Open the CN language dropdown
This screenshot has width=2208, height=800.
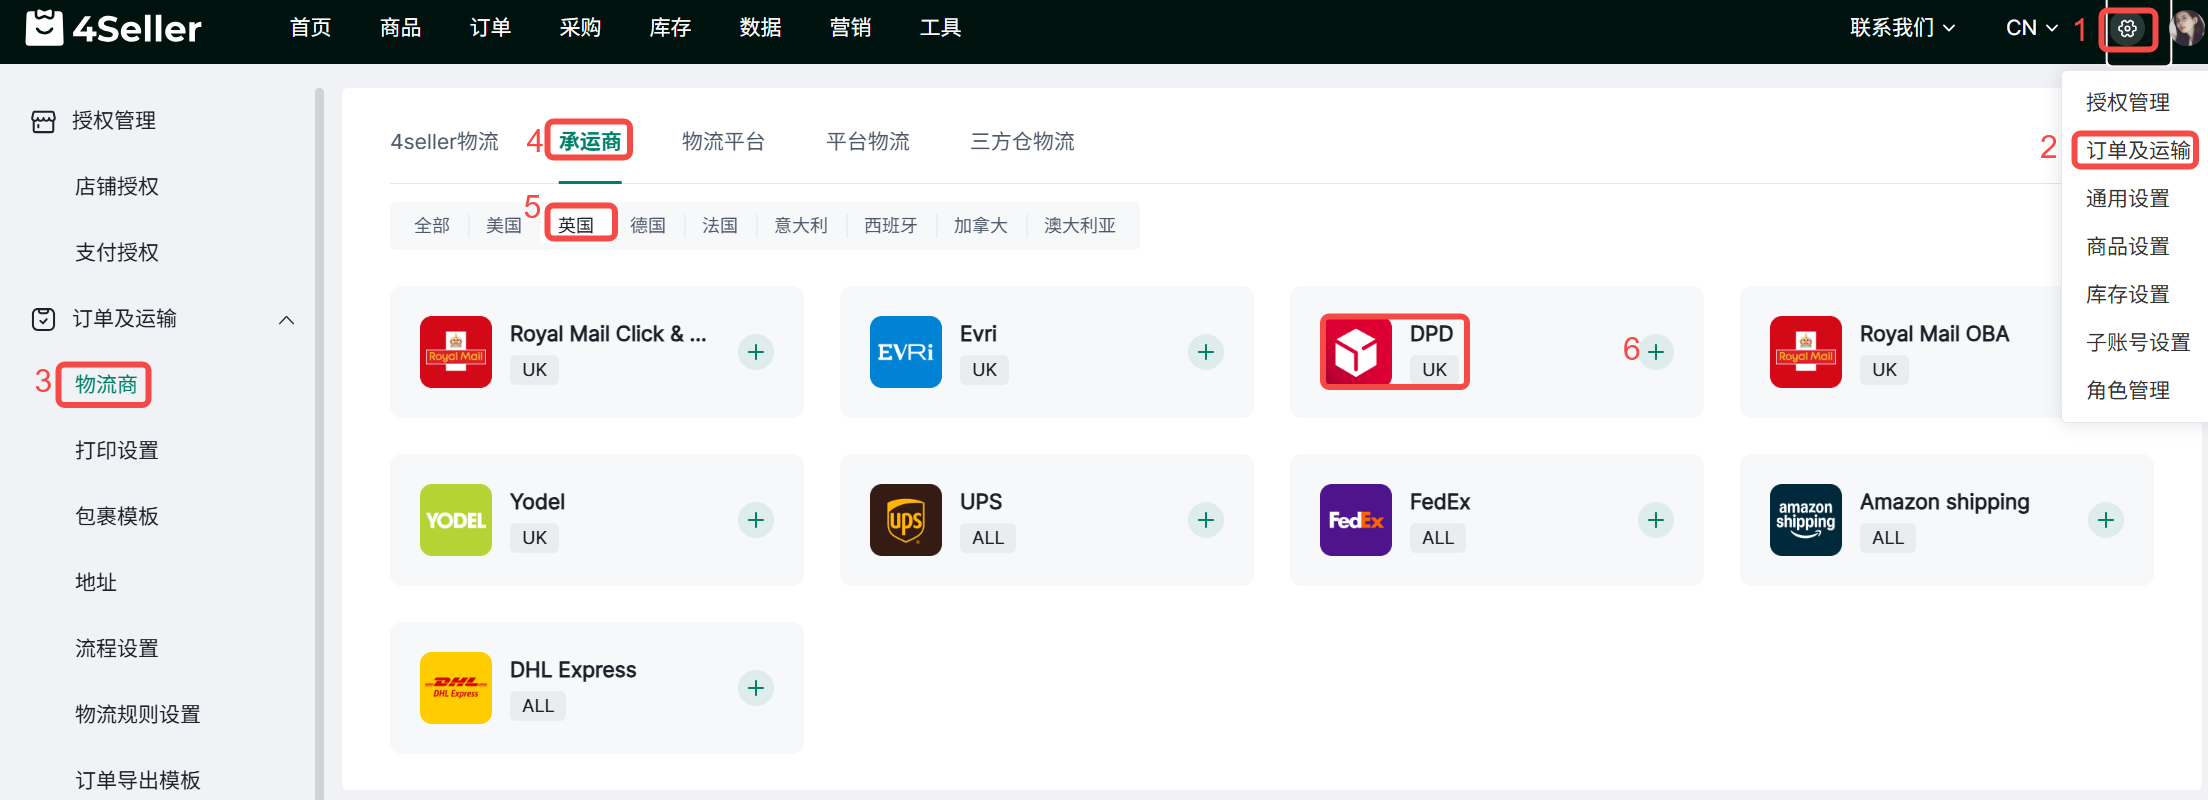pyautogui.click(x=2031, y=28)
